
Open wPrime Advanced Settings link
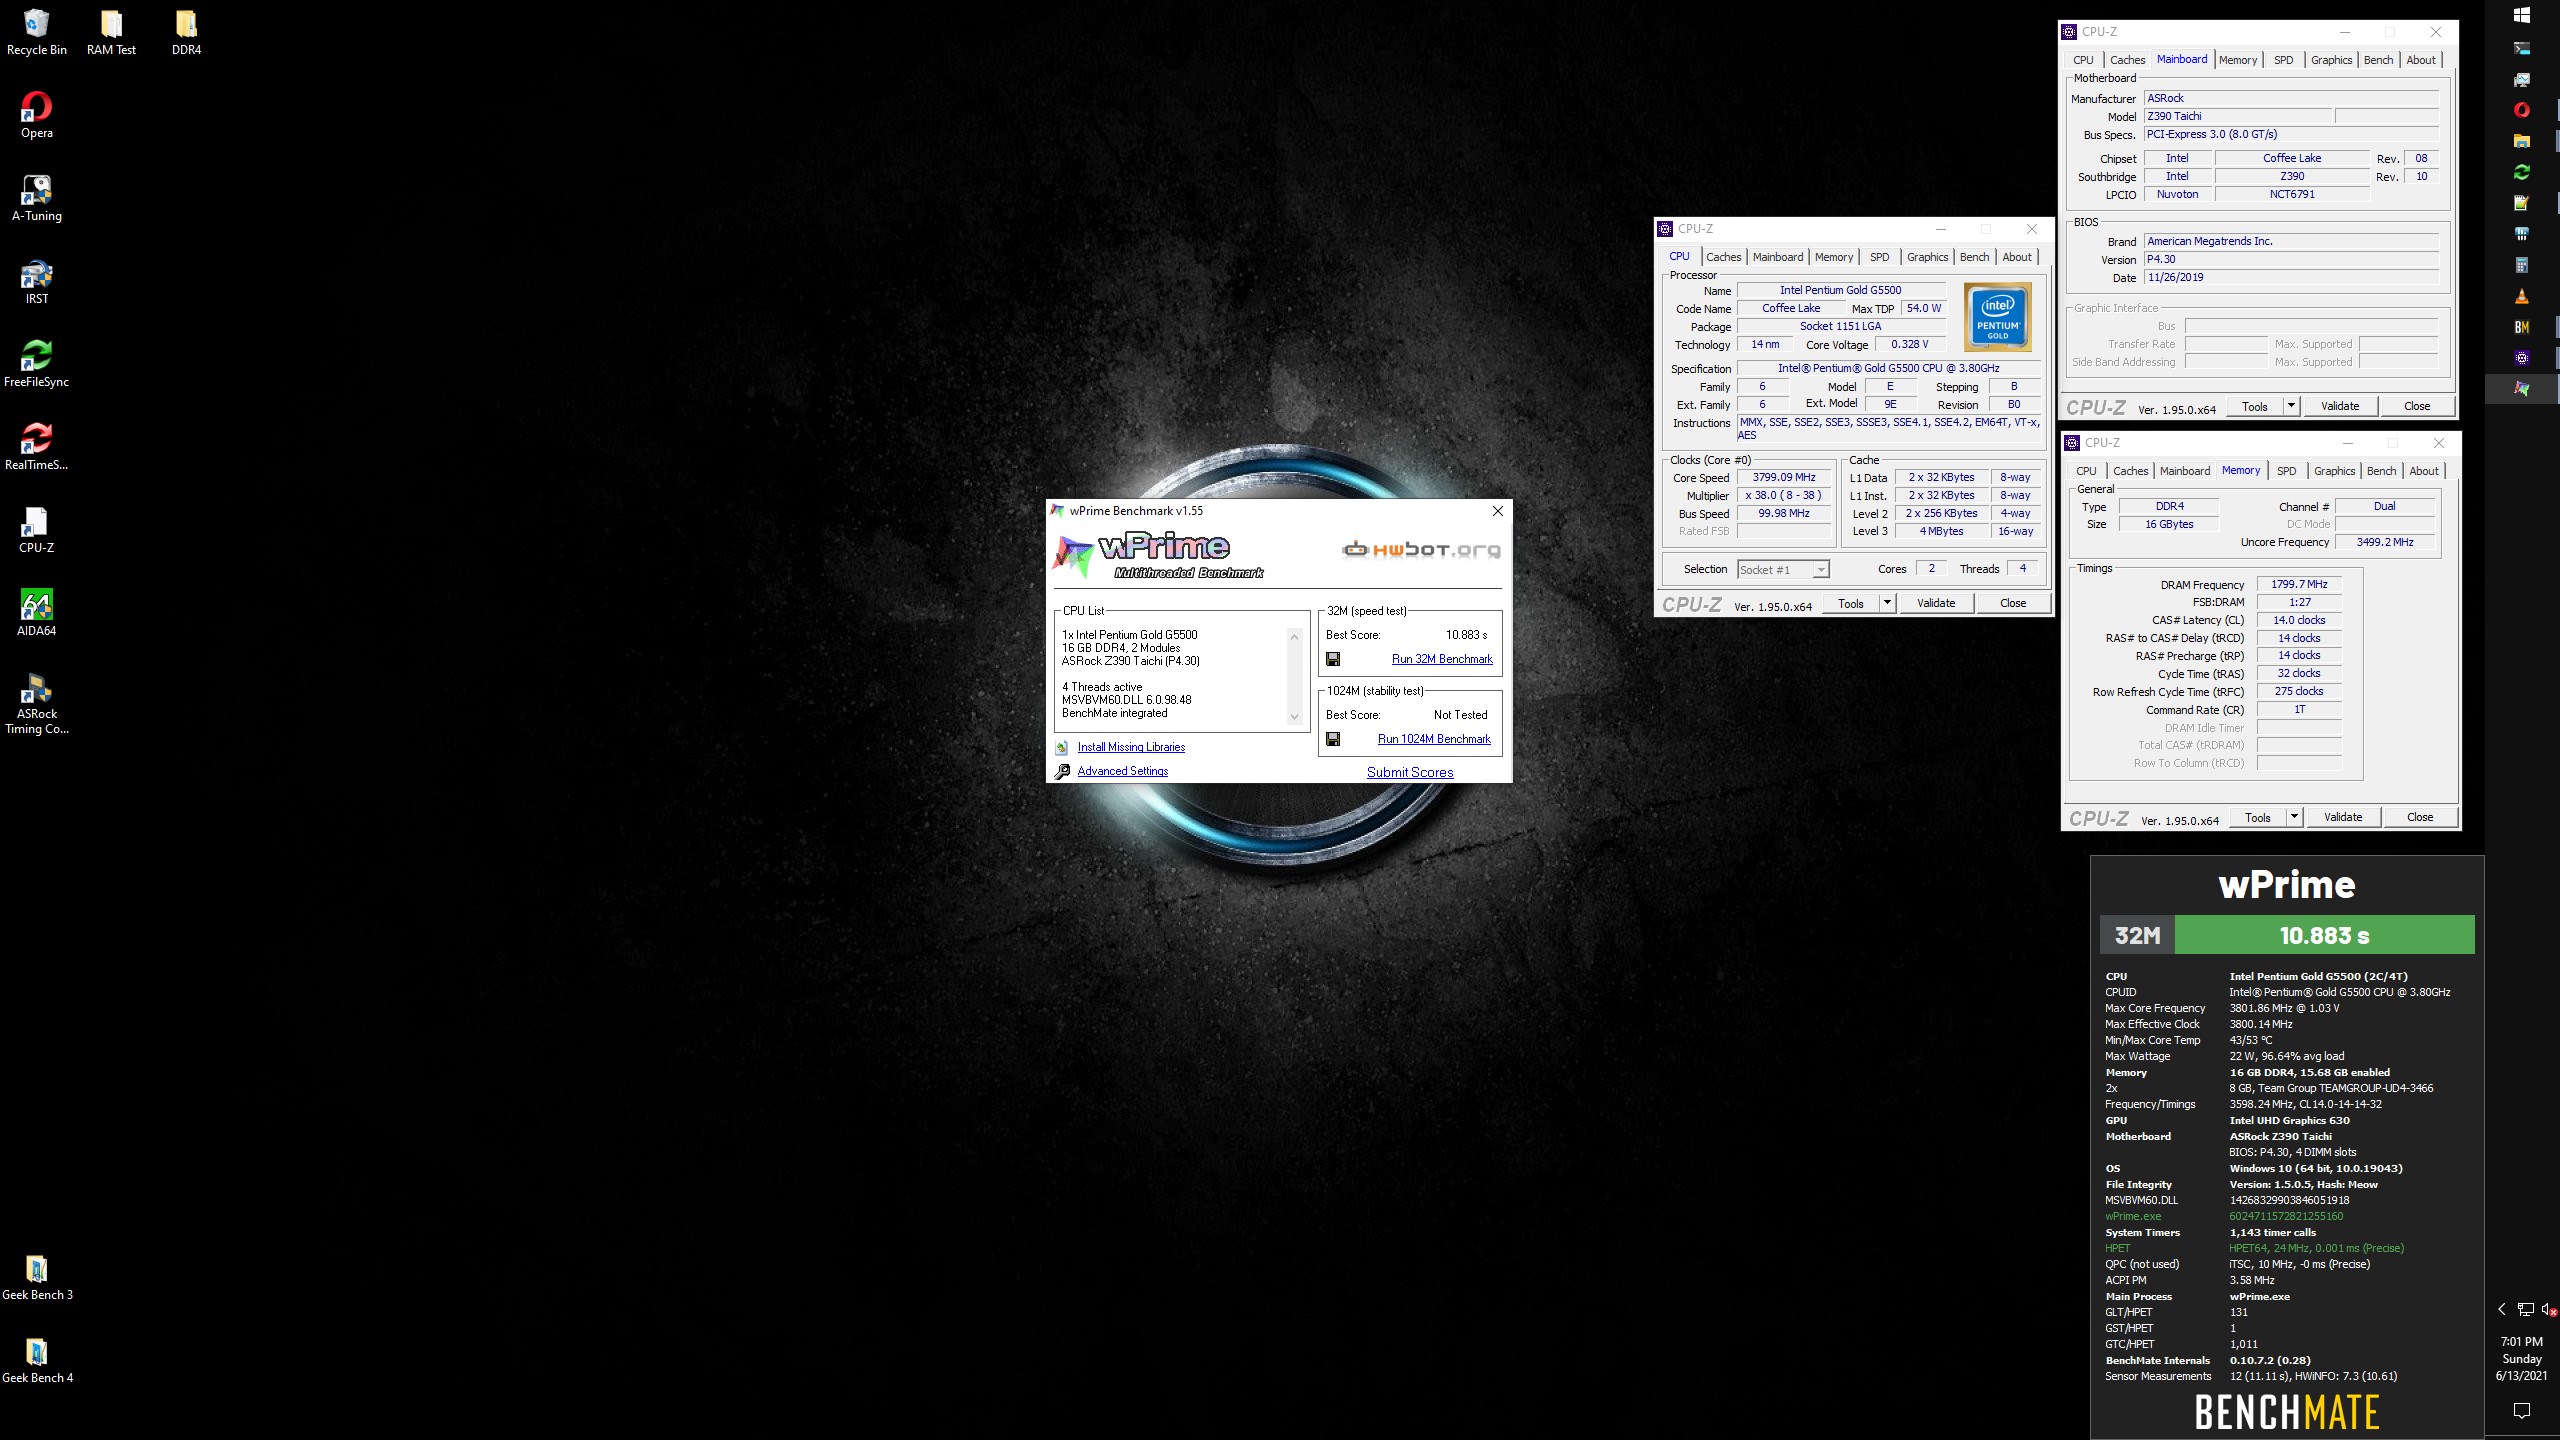coord(1122,771)
